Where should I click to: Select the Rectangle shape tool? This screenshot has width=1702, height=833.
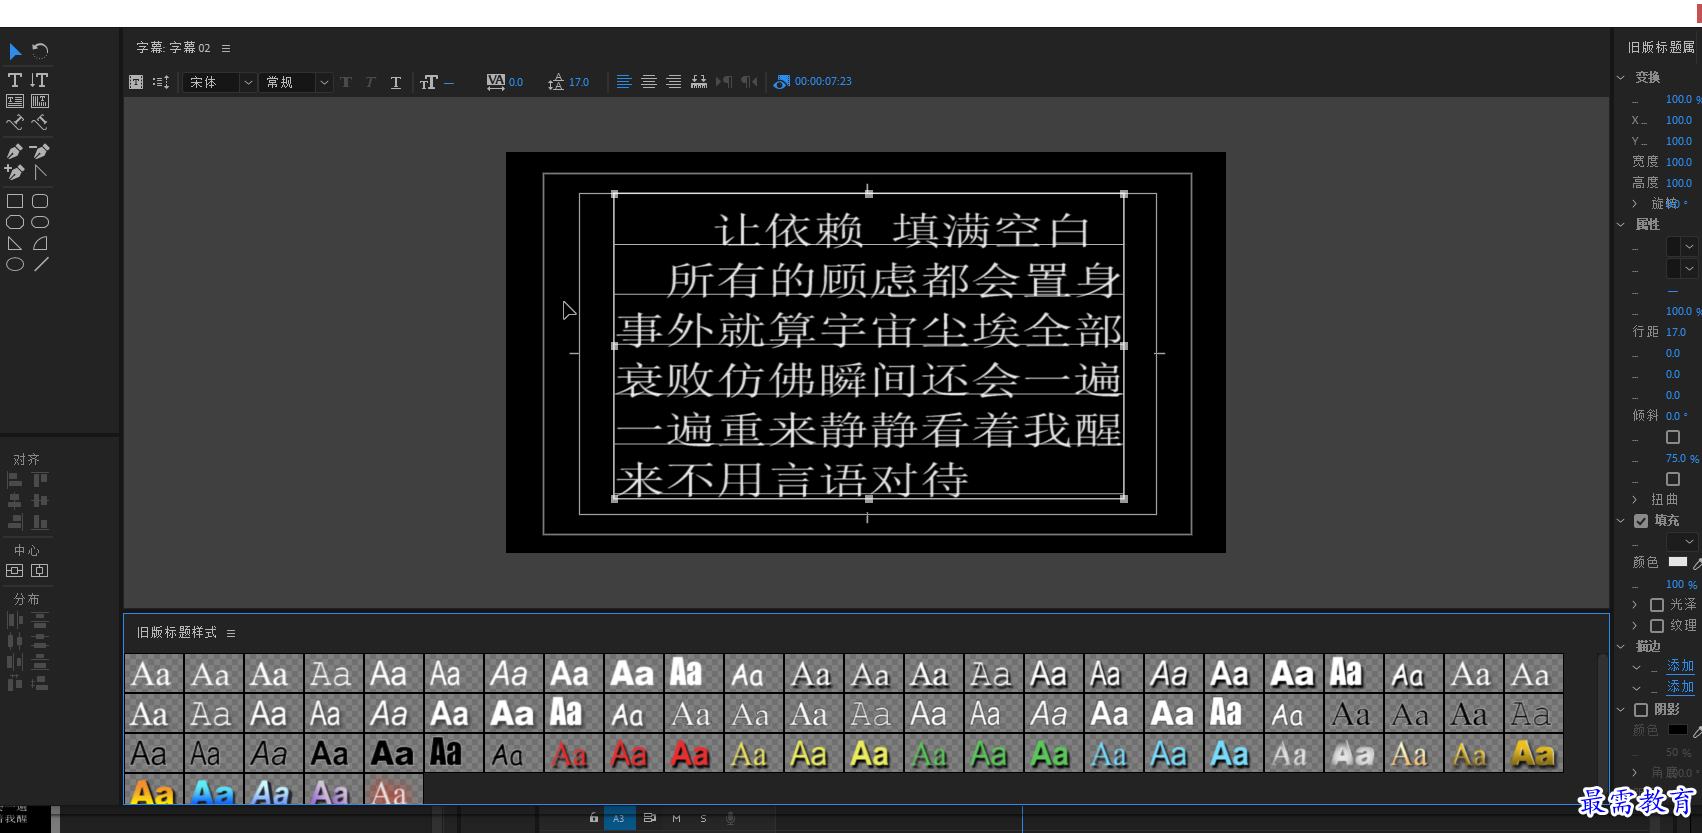click(x=15, y=201)
